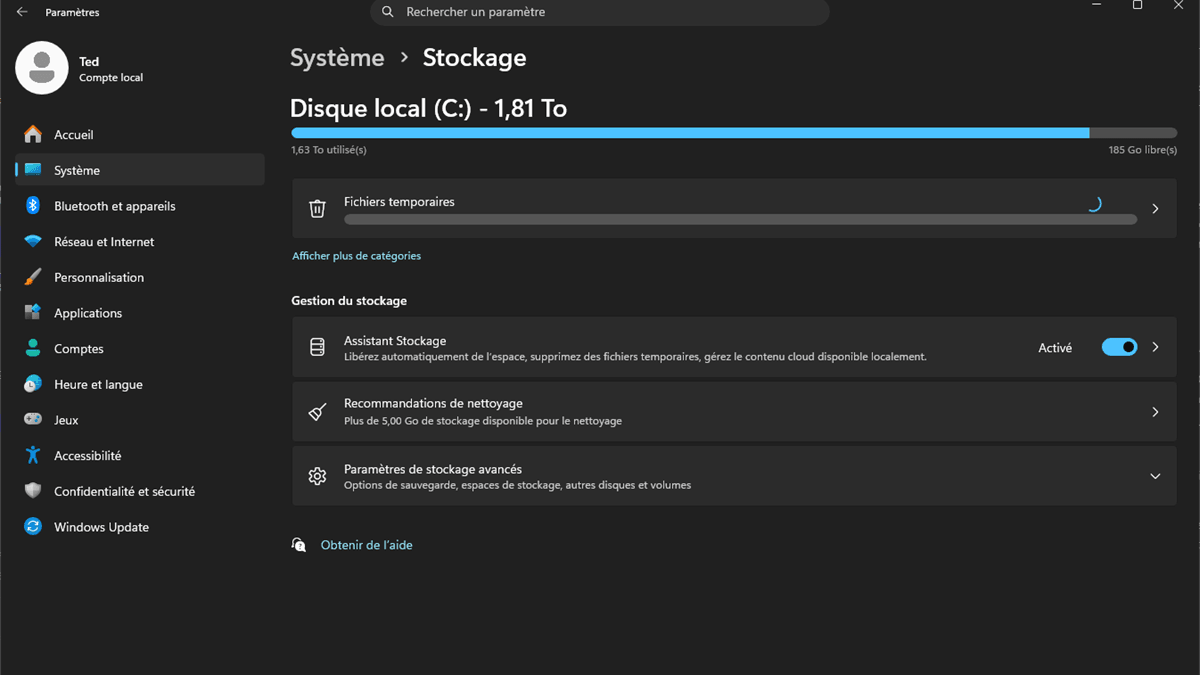Click the Personnalisation paintbrush icon
Viewport: 1200px width, 675px height.
click(x=33, y=277)
